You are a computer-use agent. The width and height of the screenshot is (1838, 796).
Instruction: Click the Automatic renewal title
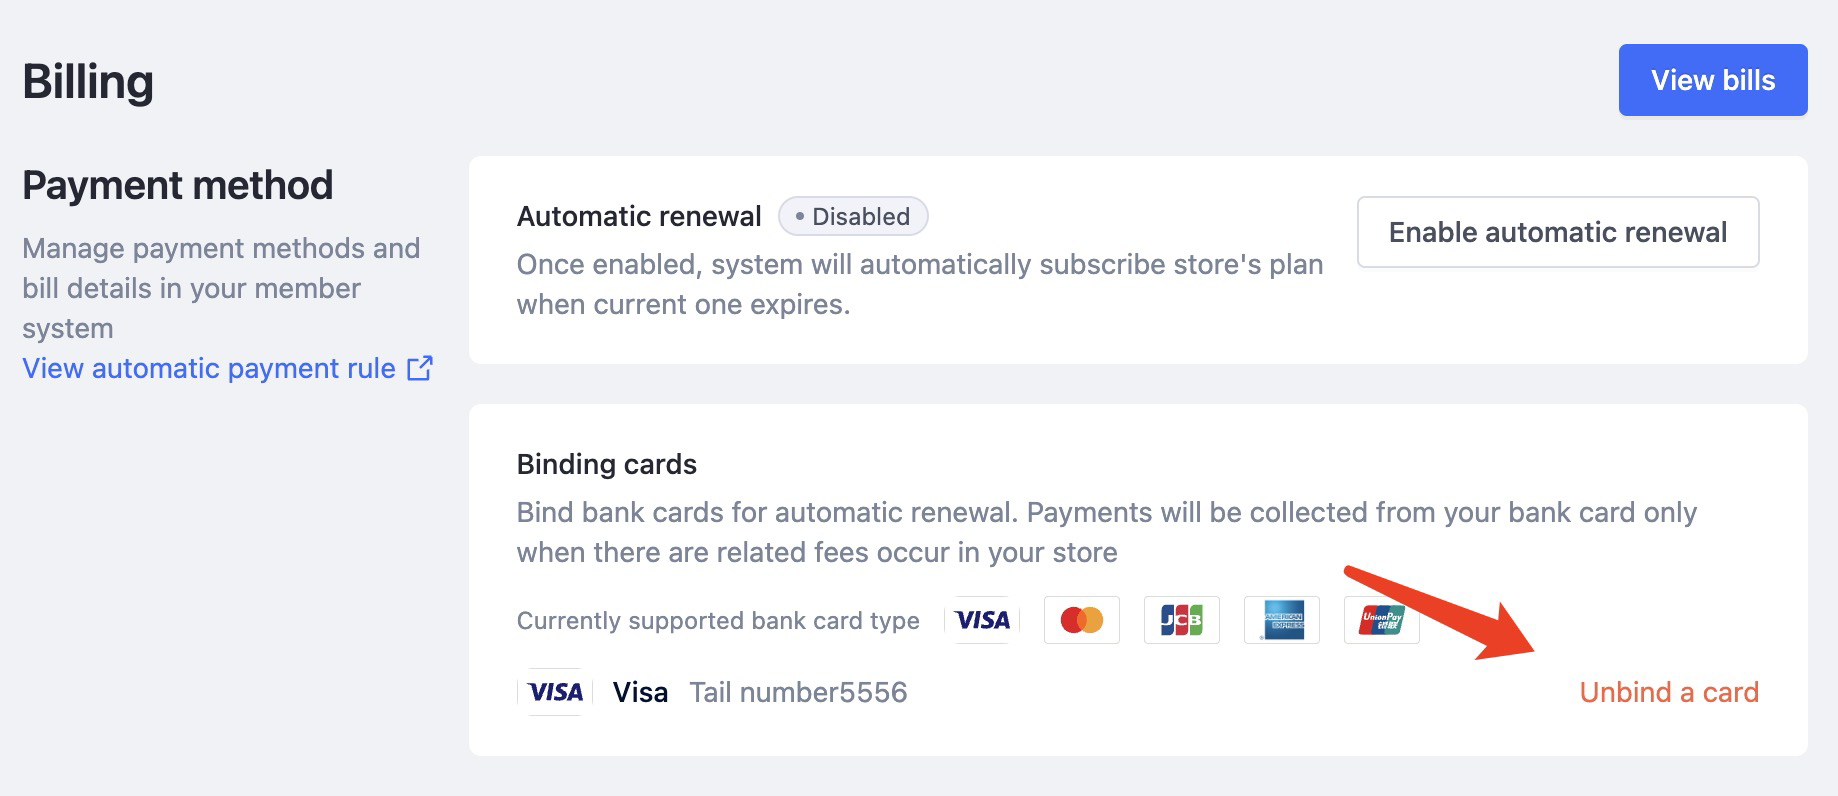point(638,216)
